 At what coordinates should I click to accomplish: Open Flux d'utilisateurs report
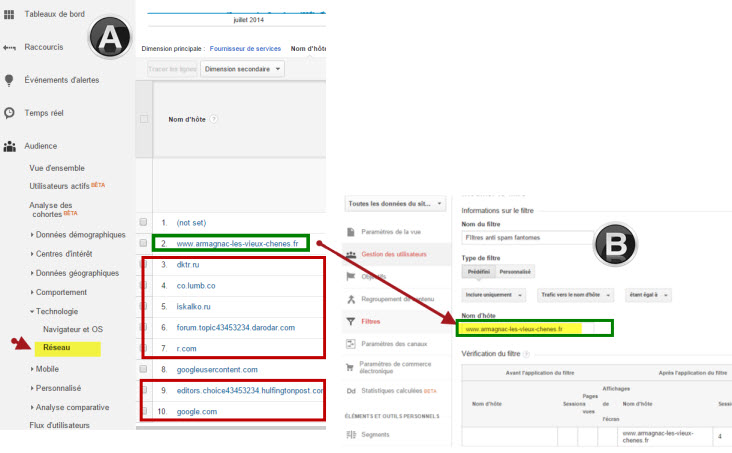click(59, 425)
